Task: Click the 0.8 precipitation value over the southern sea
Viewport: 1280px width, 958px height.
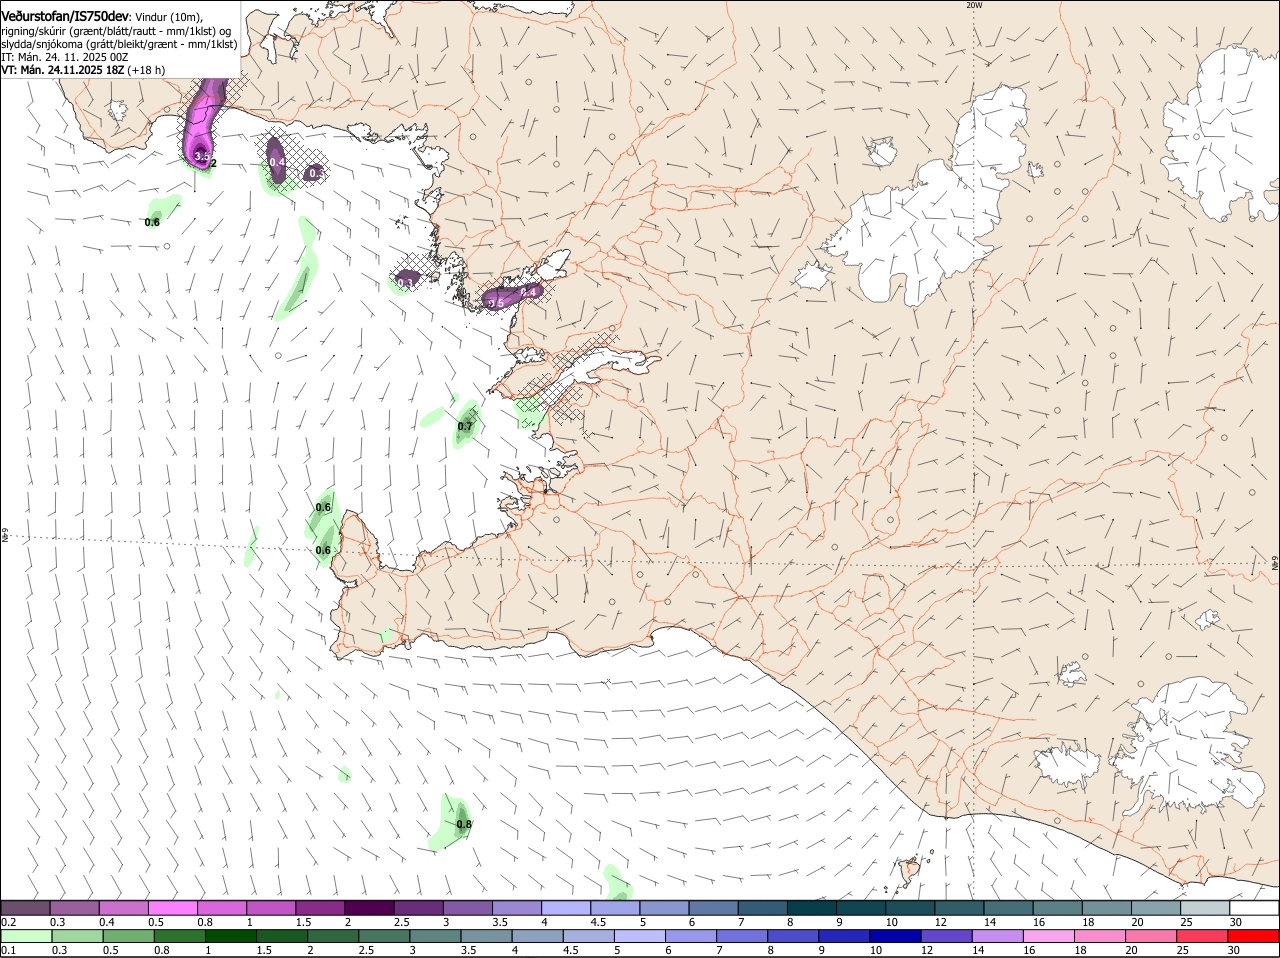Action: [x=464, y=825]
